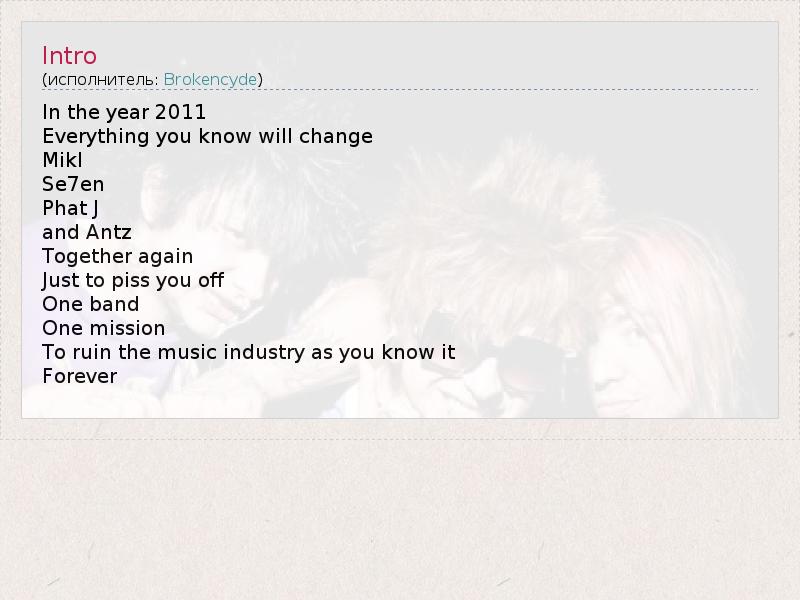Select the 'Phat J' lyric line
This screenshot has height=600, width=800.
pos(71,208)
